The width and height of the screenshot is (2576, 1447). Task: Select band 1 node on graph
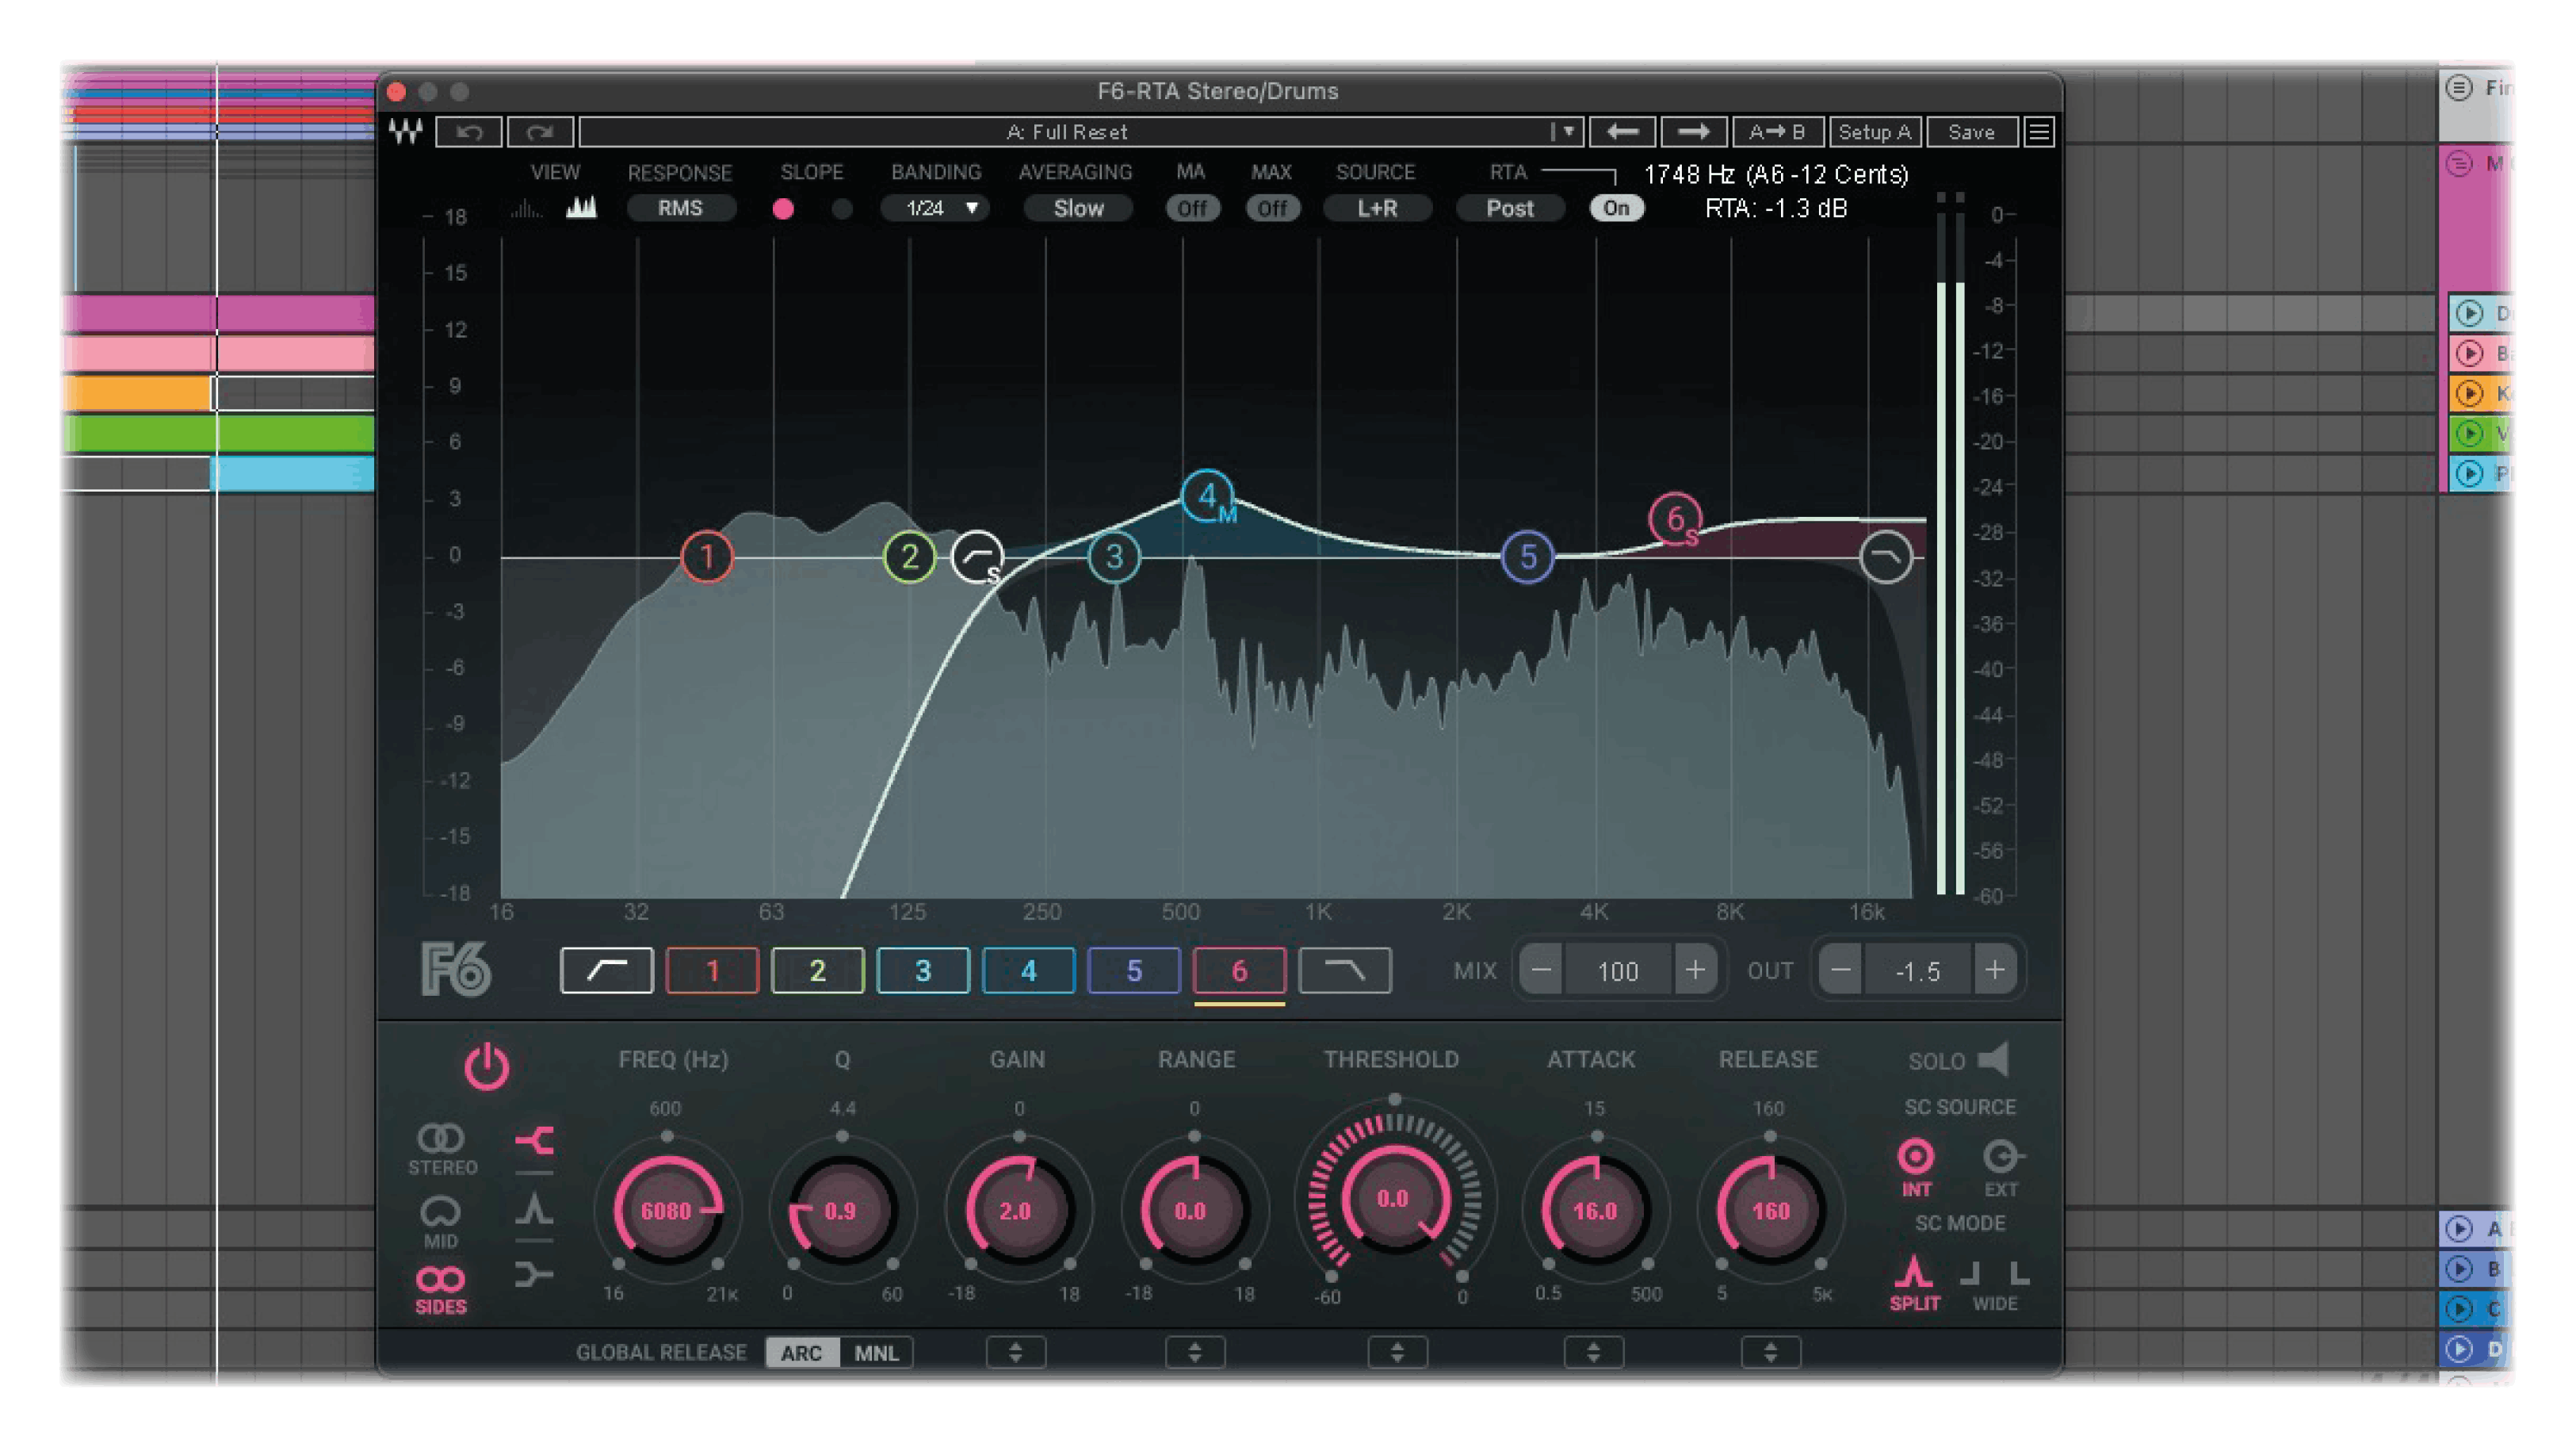click(x=707, y=557)
